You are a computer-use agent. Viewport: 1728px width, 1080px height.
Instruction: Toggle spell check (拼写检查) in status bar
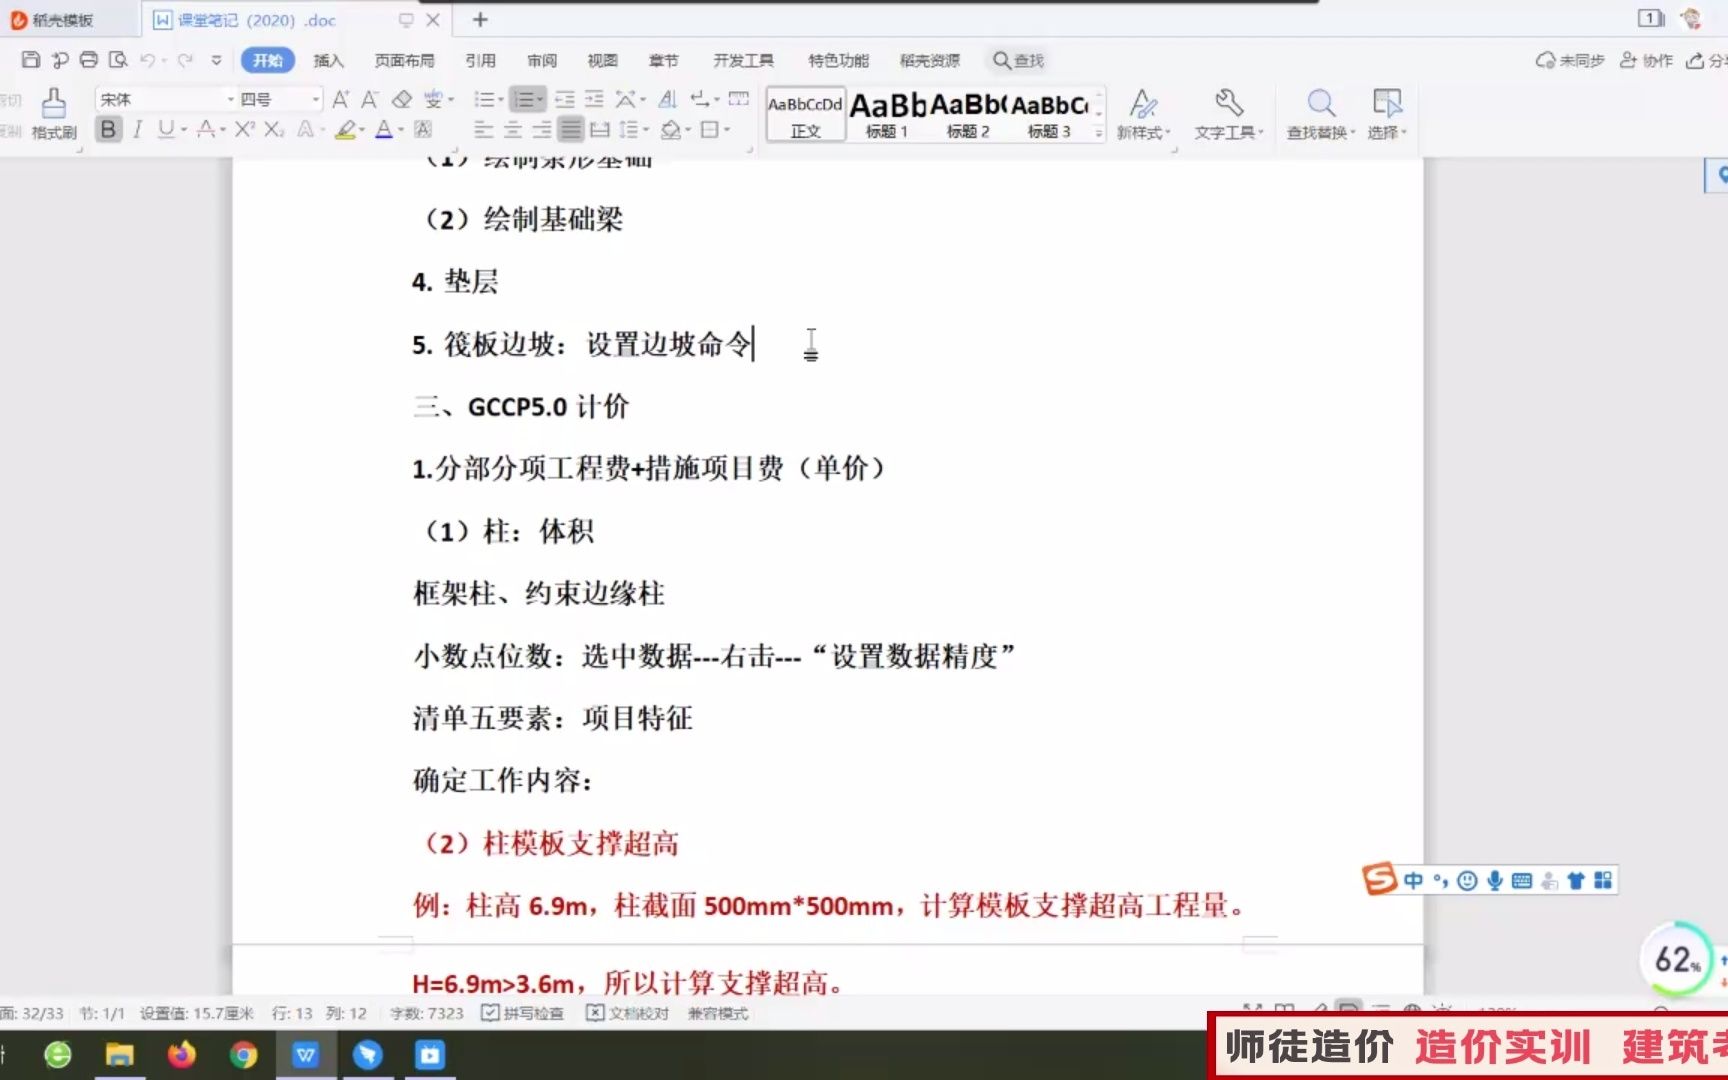[522, 1013]
